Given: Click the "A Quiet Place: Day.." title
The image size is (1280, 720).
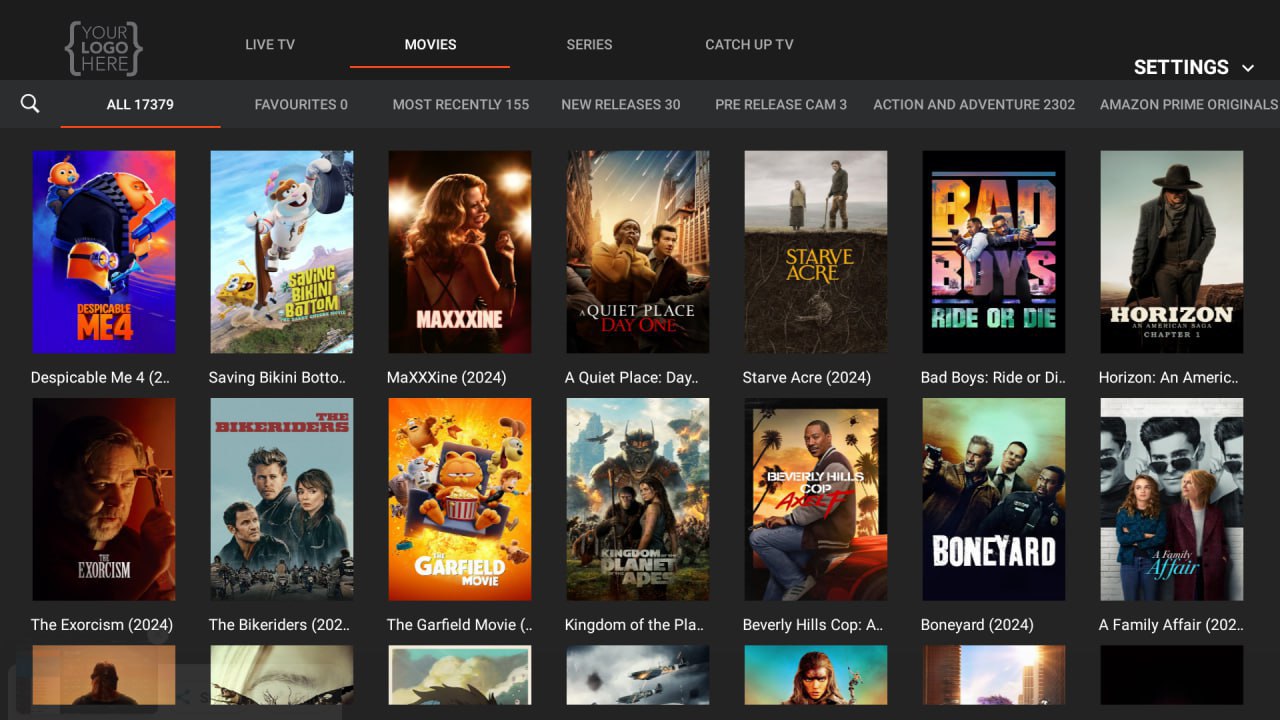Looking at the screenshot, I should pos(631,378).
